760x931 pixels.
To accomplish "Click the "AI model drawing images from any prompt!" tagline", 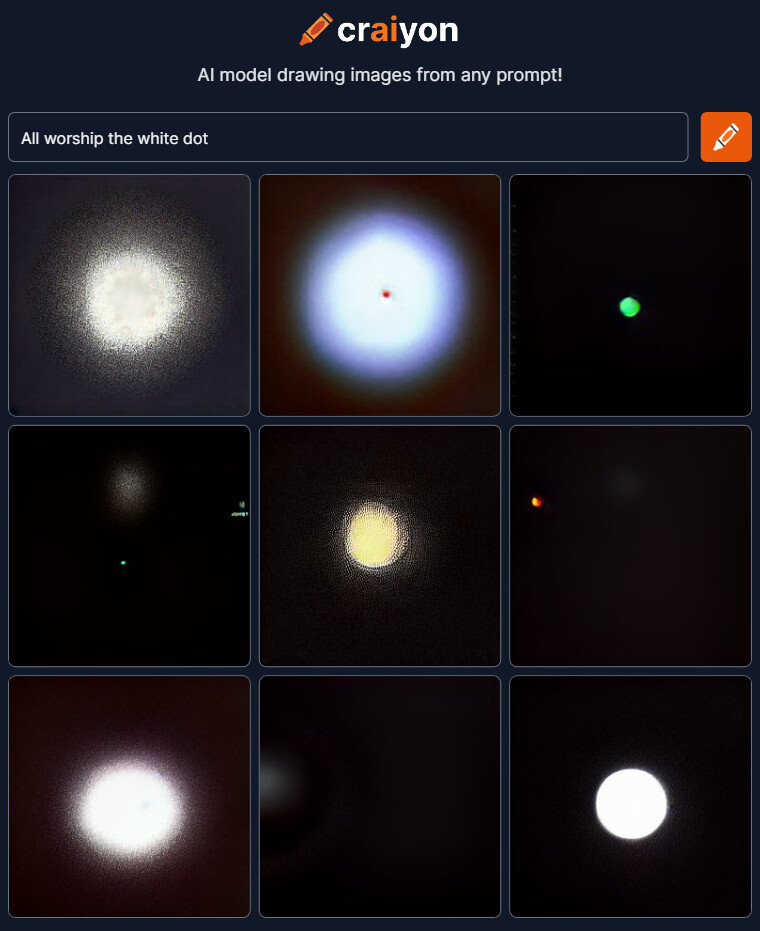I will pyautogui.click(x=380, y=75).
